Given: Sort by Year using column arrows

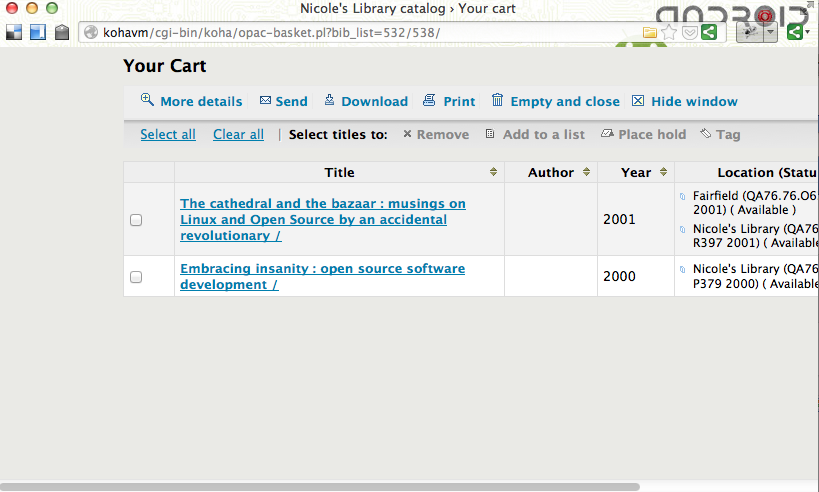Looking at the screenshot, I should 663,172.
